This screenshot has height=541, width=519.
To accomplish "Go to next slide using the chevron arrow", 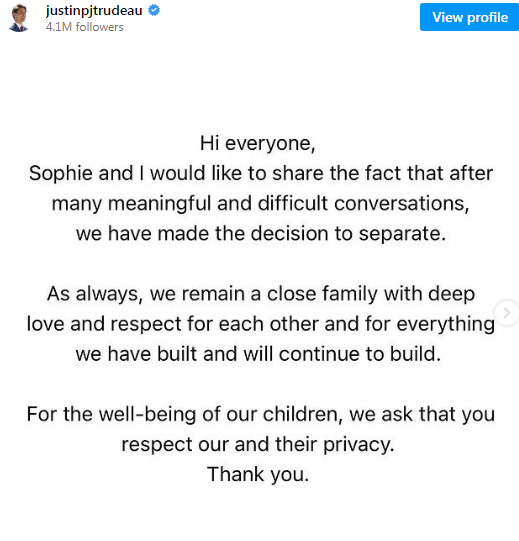I will click(506, 313).
